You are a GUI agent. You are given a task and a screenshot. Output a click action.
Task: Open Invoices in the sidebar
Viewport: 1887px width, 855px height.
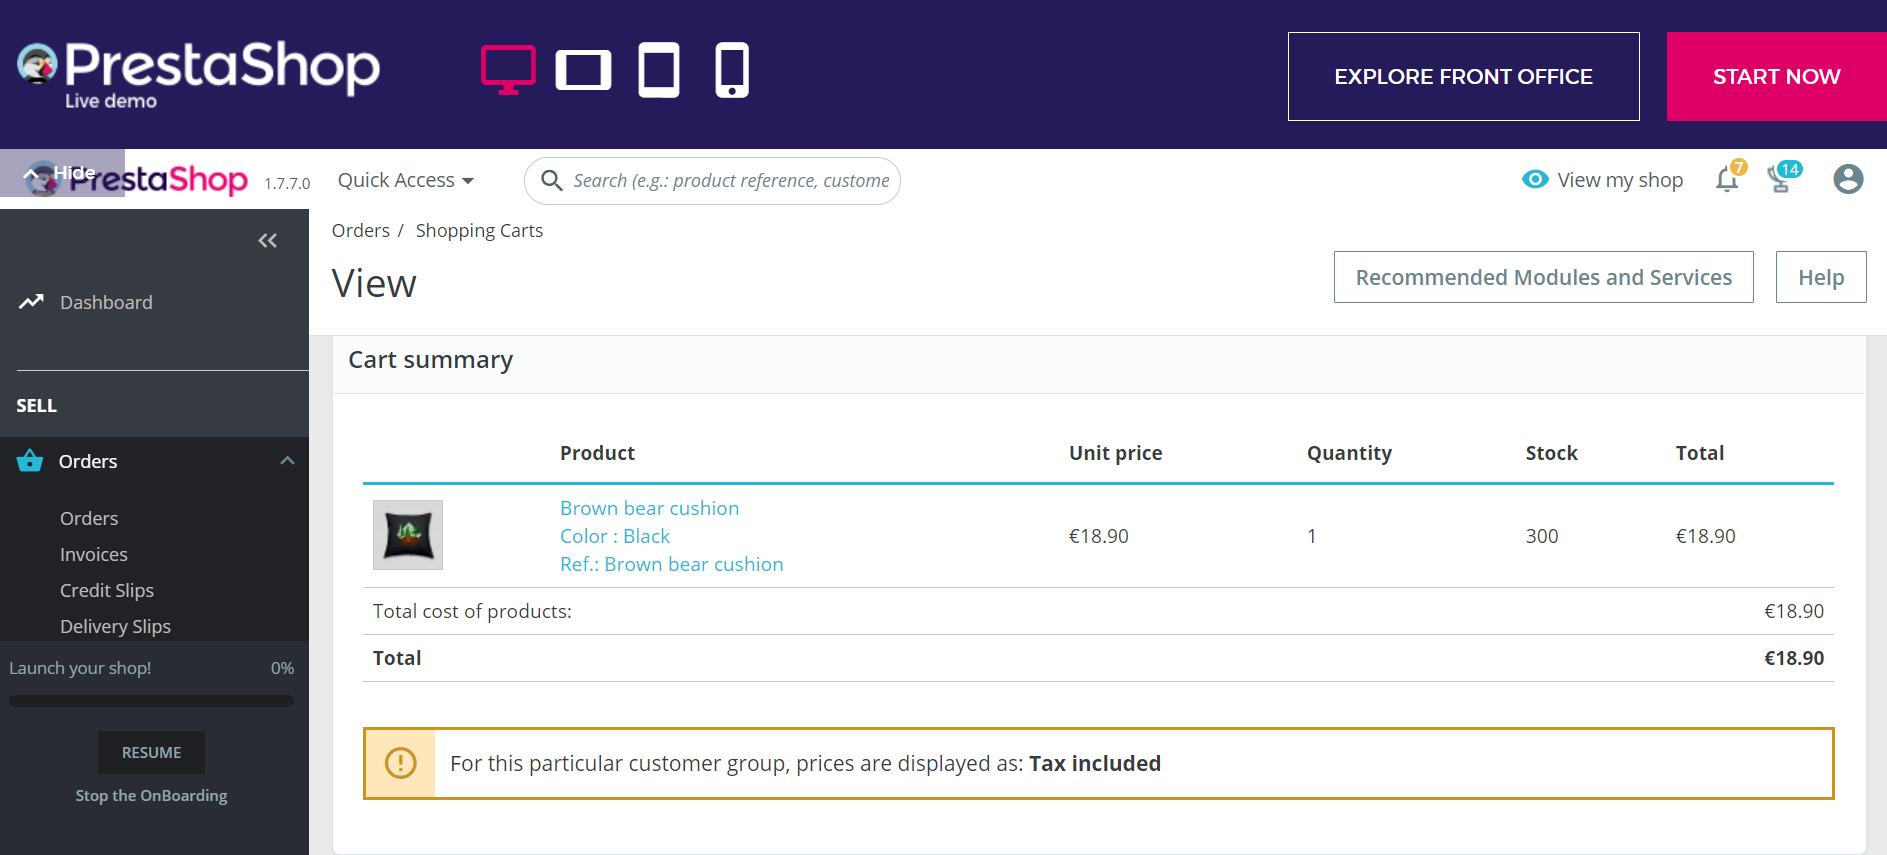[x=94, y=555]
